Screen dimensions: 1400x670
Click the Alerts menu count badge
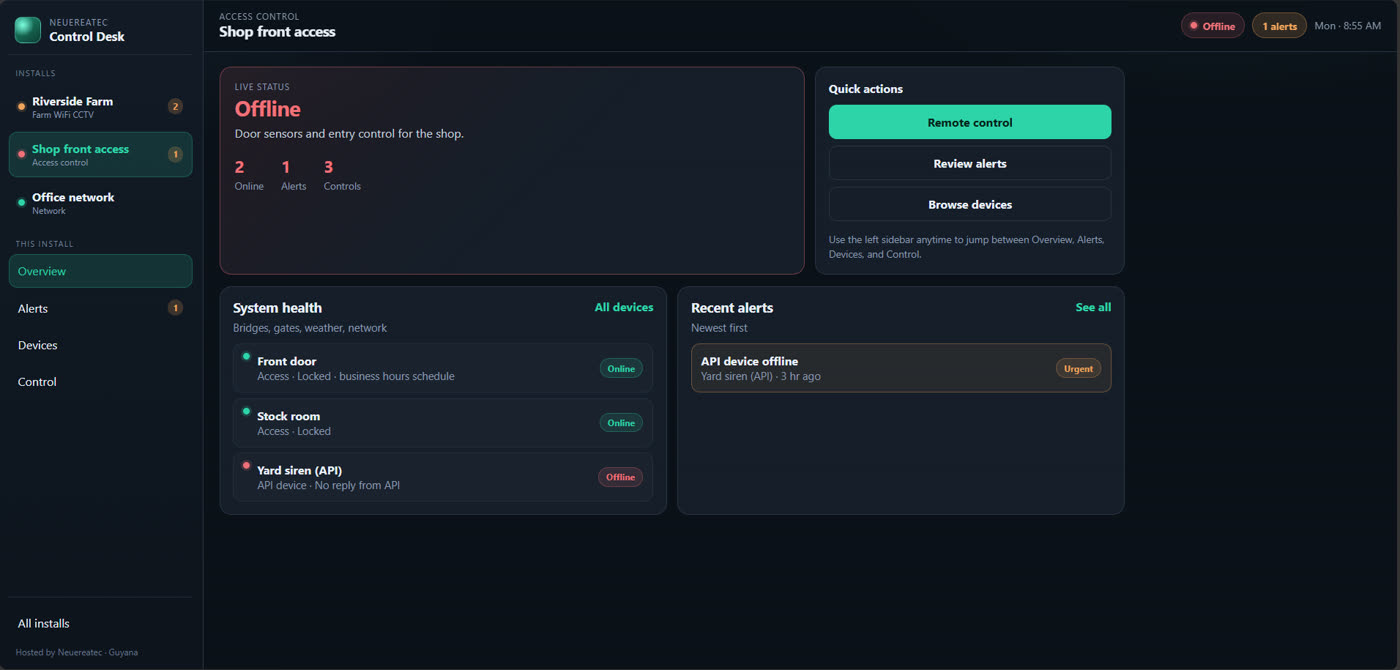pos(175,308)
